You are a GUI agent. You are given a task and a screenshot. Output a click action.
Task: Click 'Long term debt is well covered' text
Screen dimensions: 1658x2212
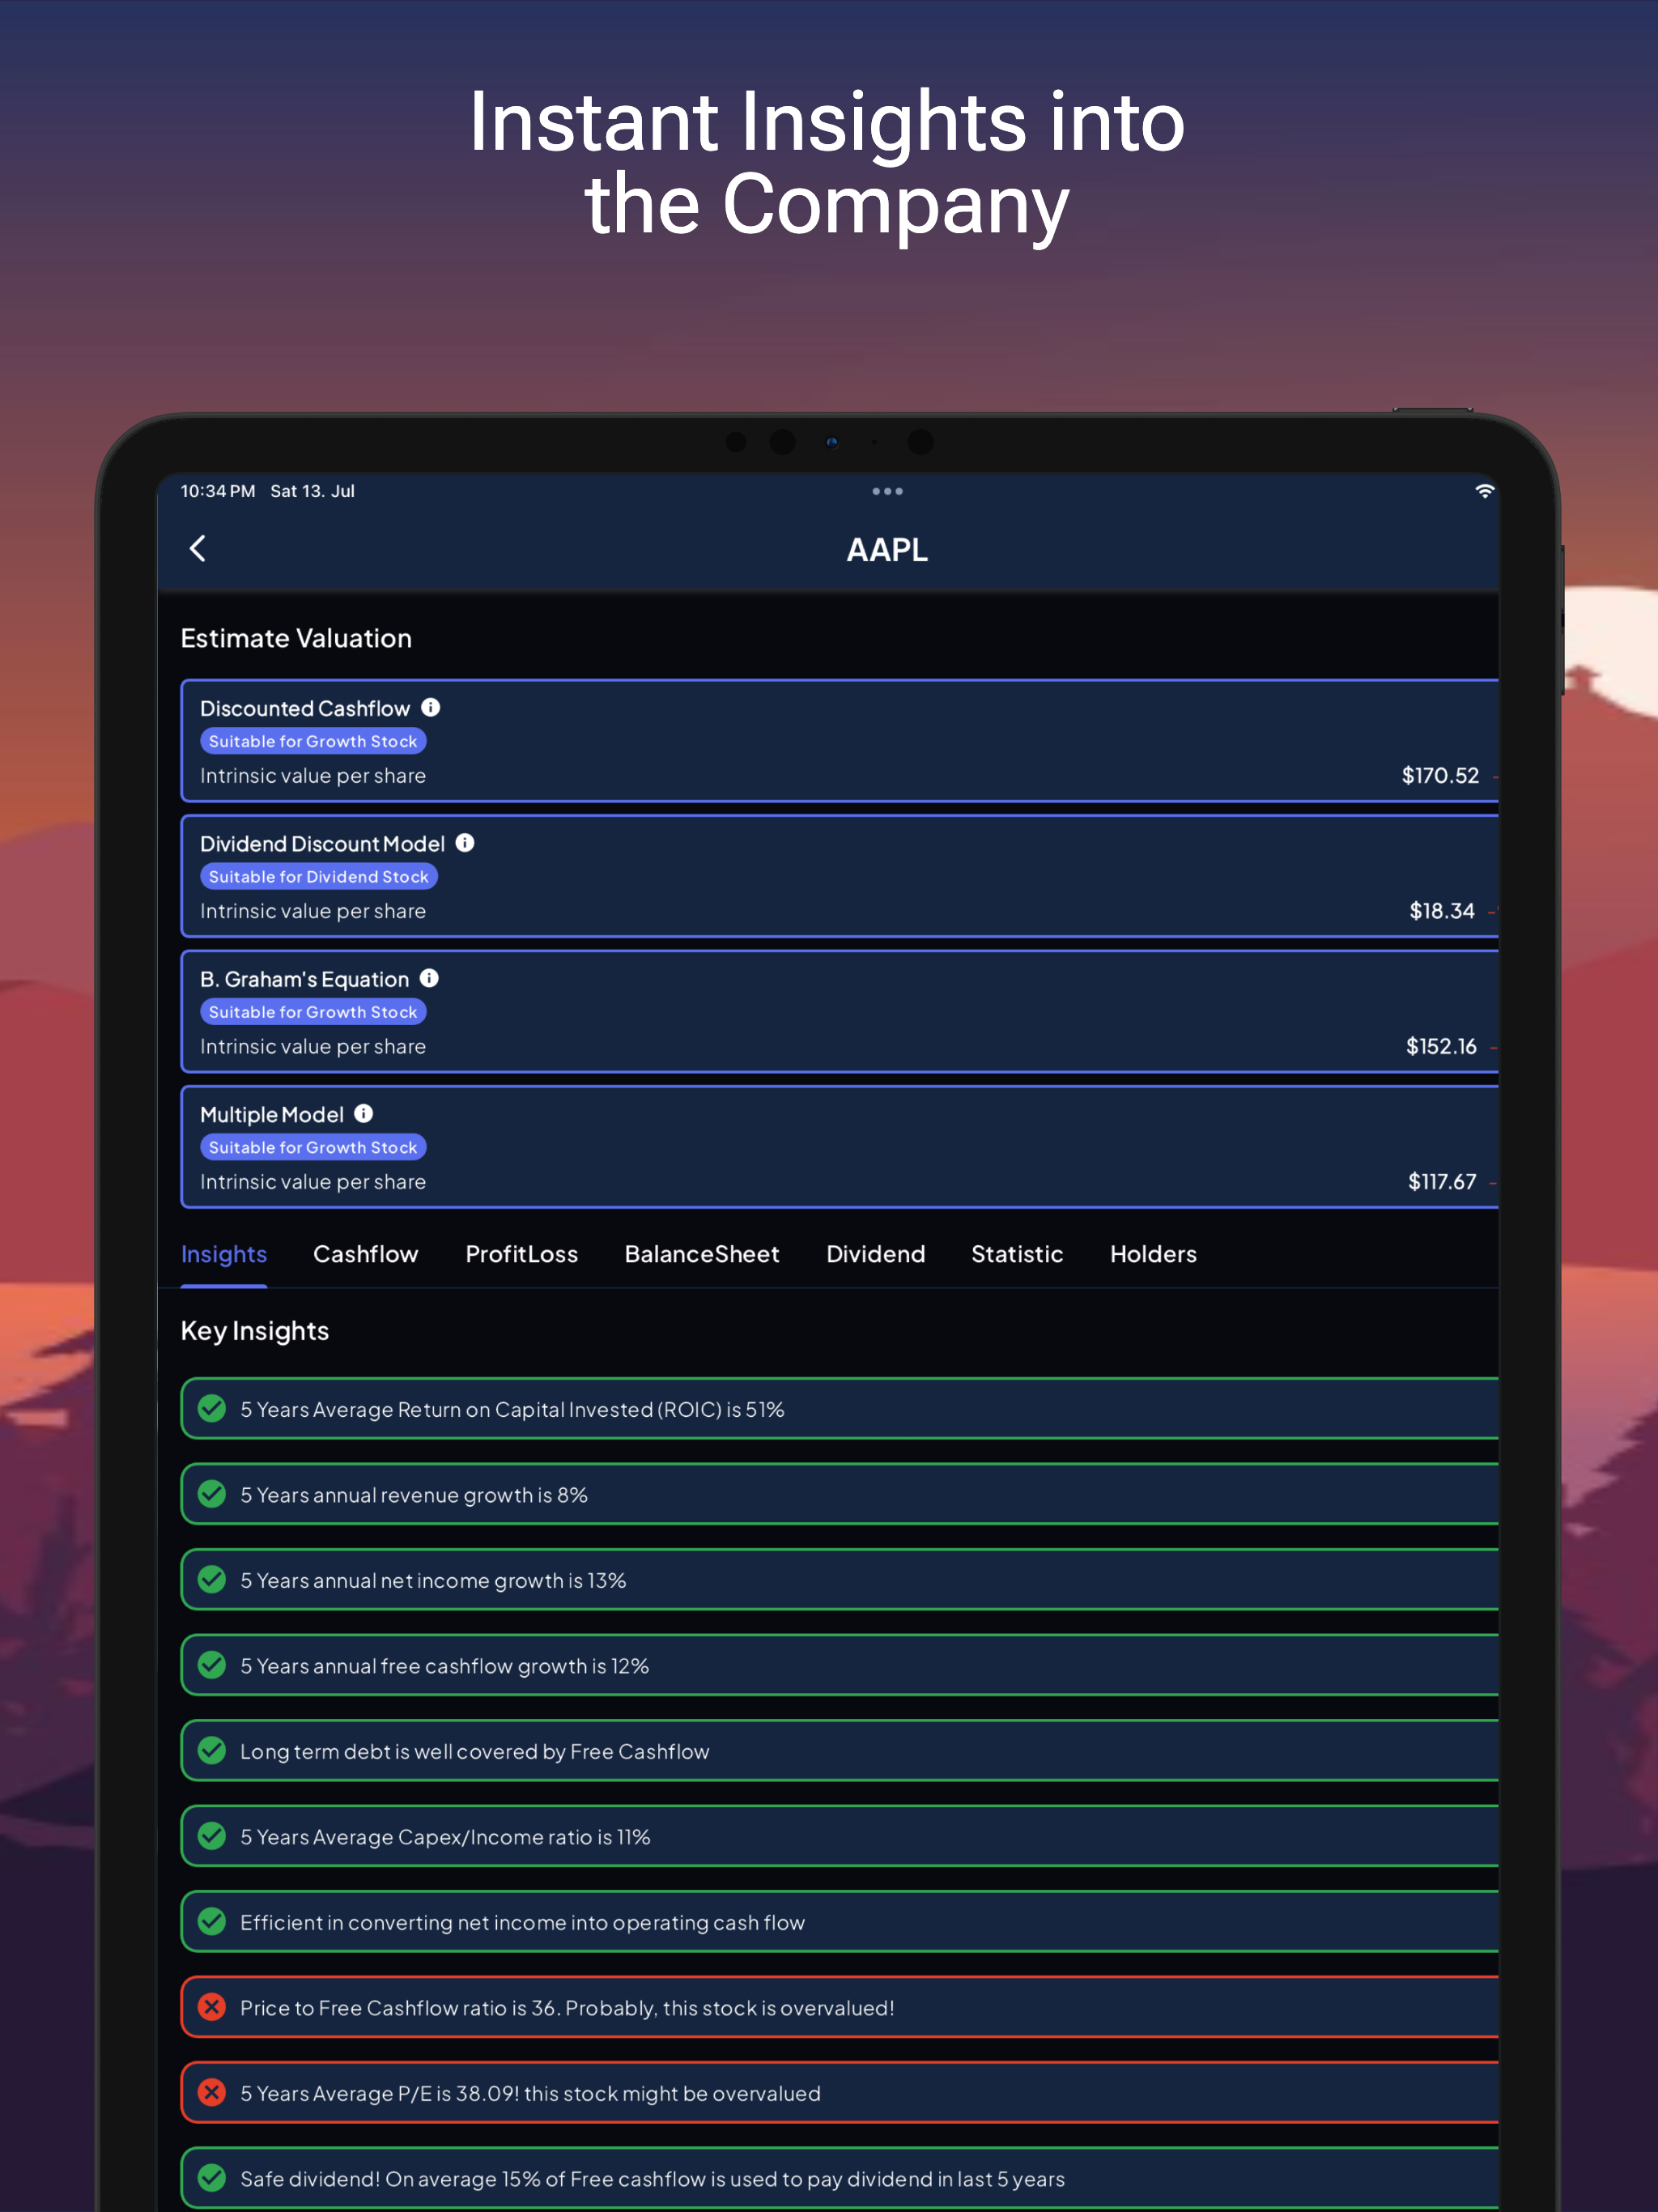coord(475,1751)
